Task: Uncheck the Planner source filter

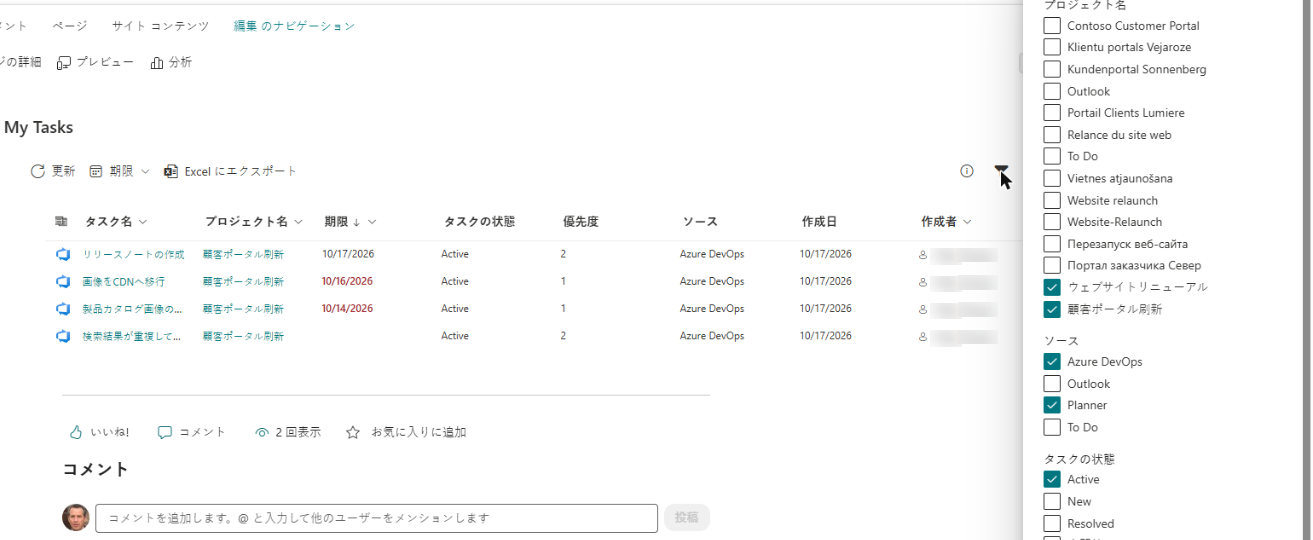Action: click(x=1052, y=405)
